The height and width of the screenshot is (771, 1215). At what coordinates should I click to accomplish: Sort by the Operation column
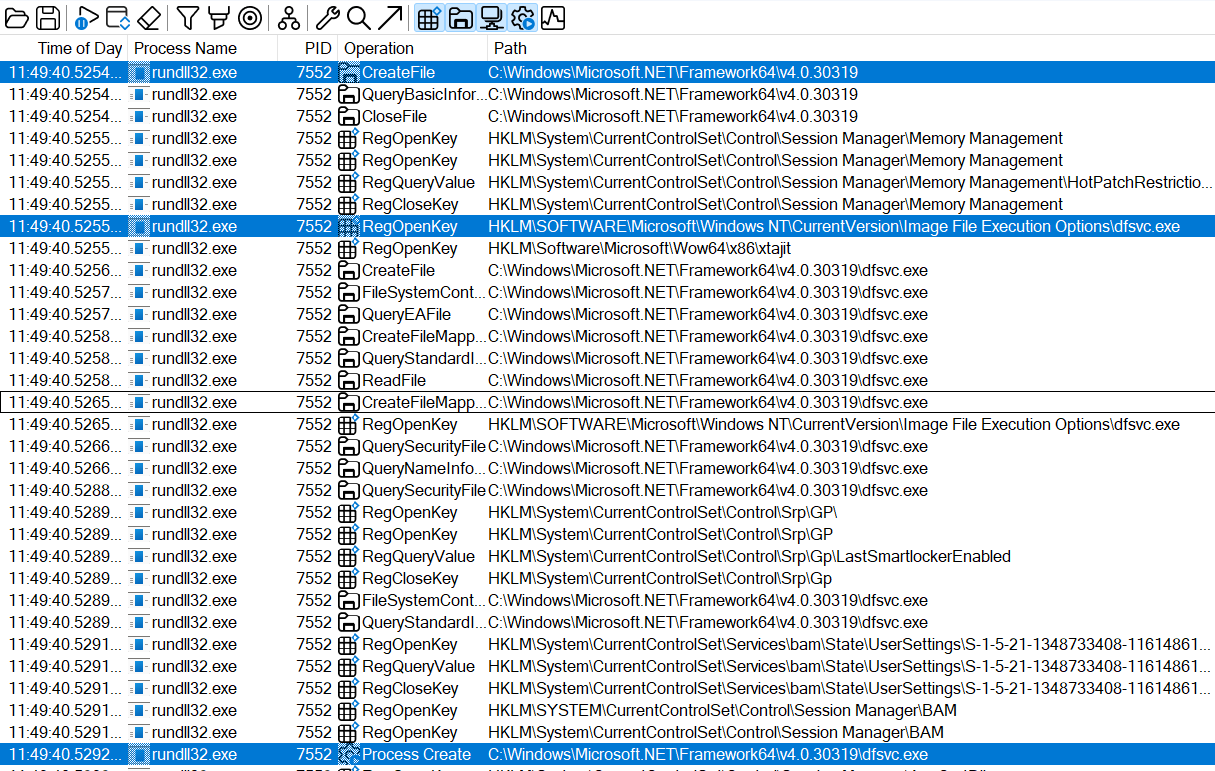(378, 48)
